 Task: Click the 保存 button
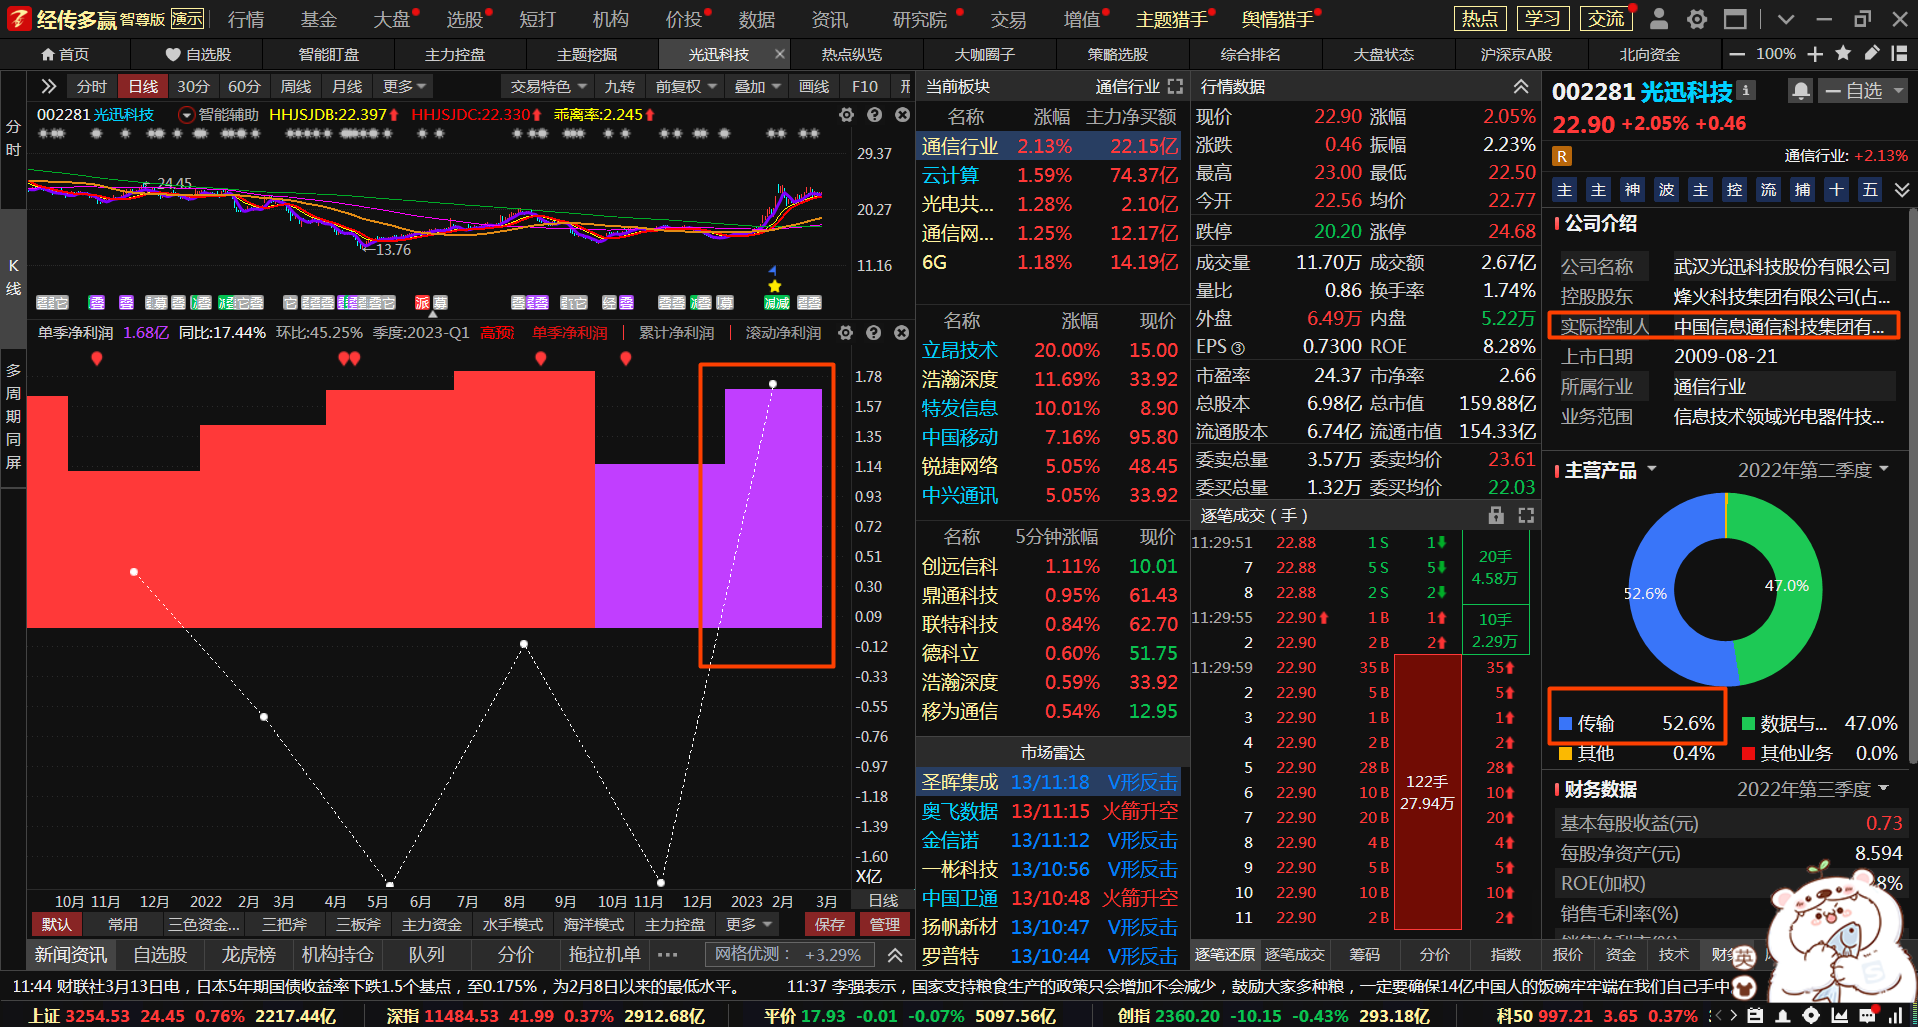pos(830,925)
